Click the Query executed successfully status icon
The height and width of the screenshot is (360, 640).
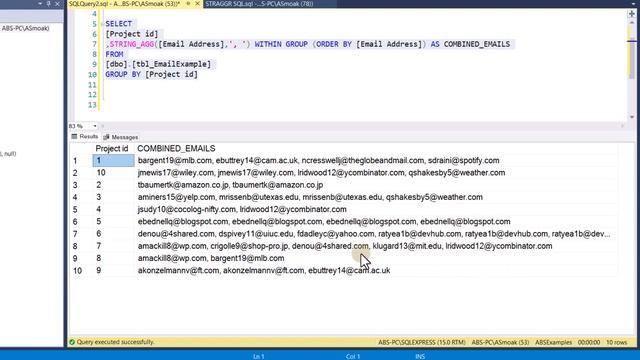[x=72, y=342]
